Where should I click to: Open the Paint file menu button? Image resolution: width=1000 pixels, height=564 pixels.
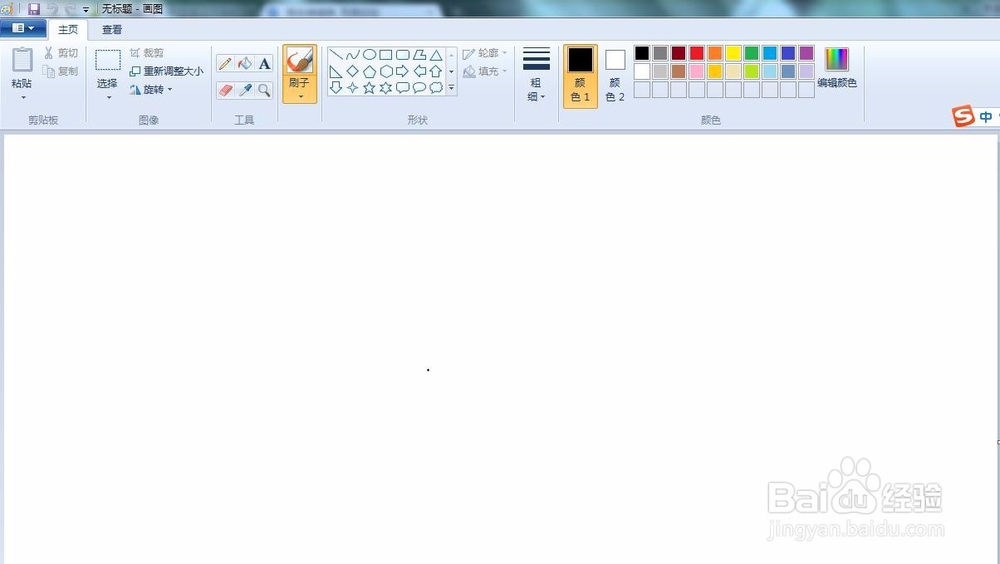point(23,28)
